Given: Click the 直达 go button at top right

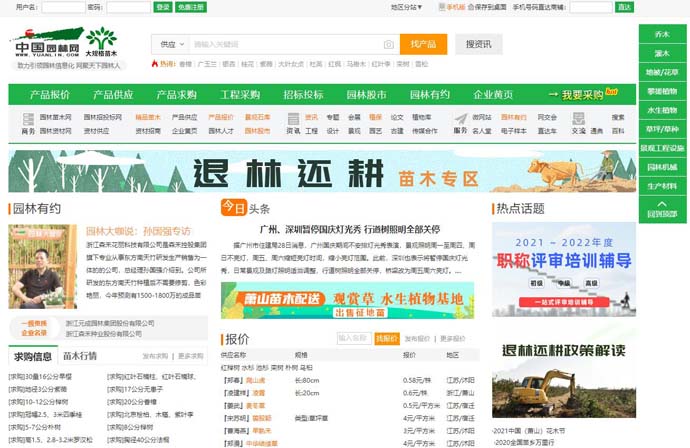Looking at the screenshot, I should 624,7.
